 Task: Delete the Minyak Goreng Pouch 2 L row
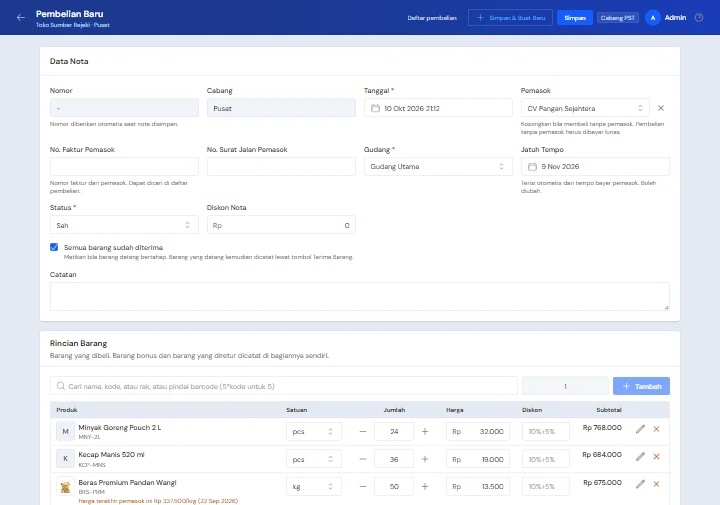pyautogui.click(x=656, y=429)
